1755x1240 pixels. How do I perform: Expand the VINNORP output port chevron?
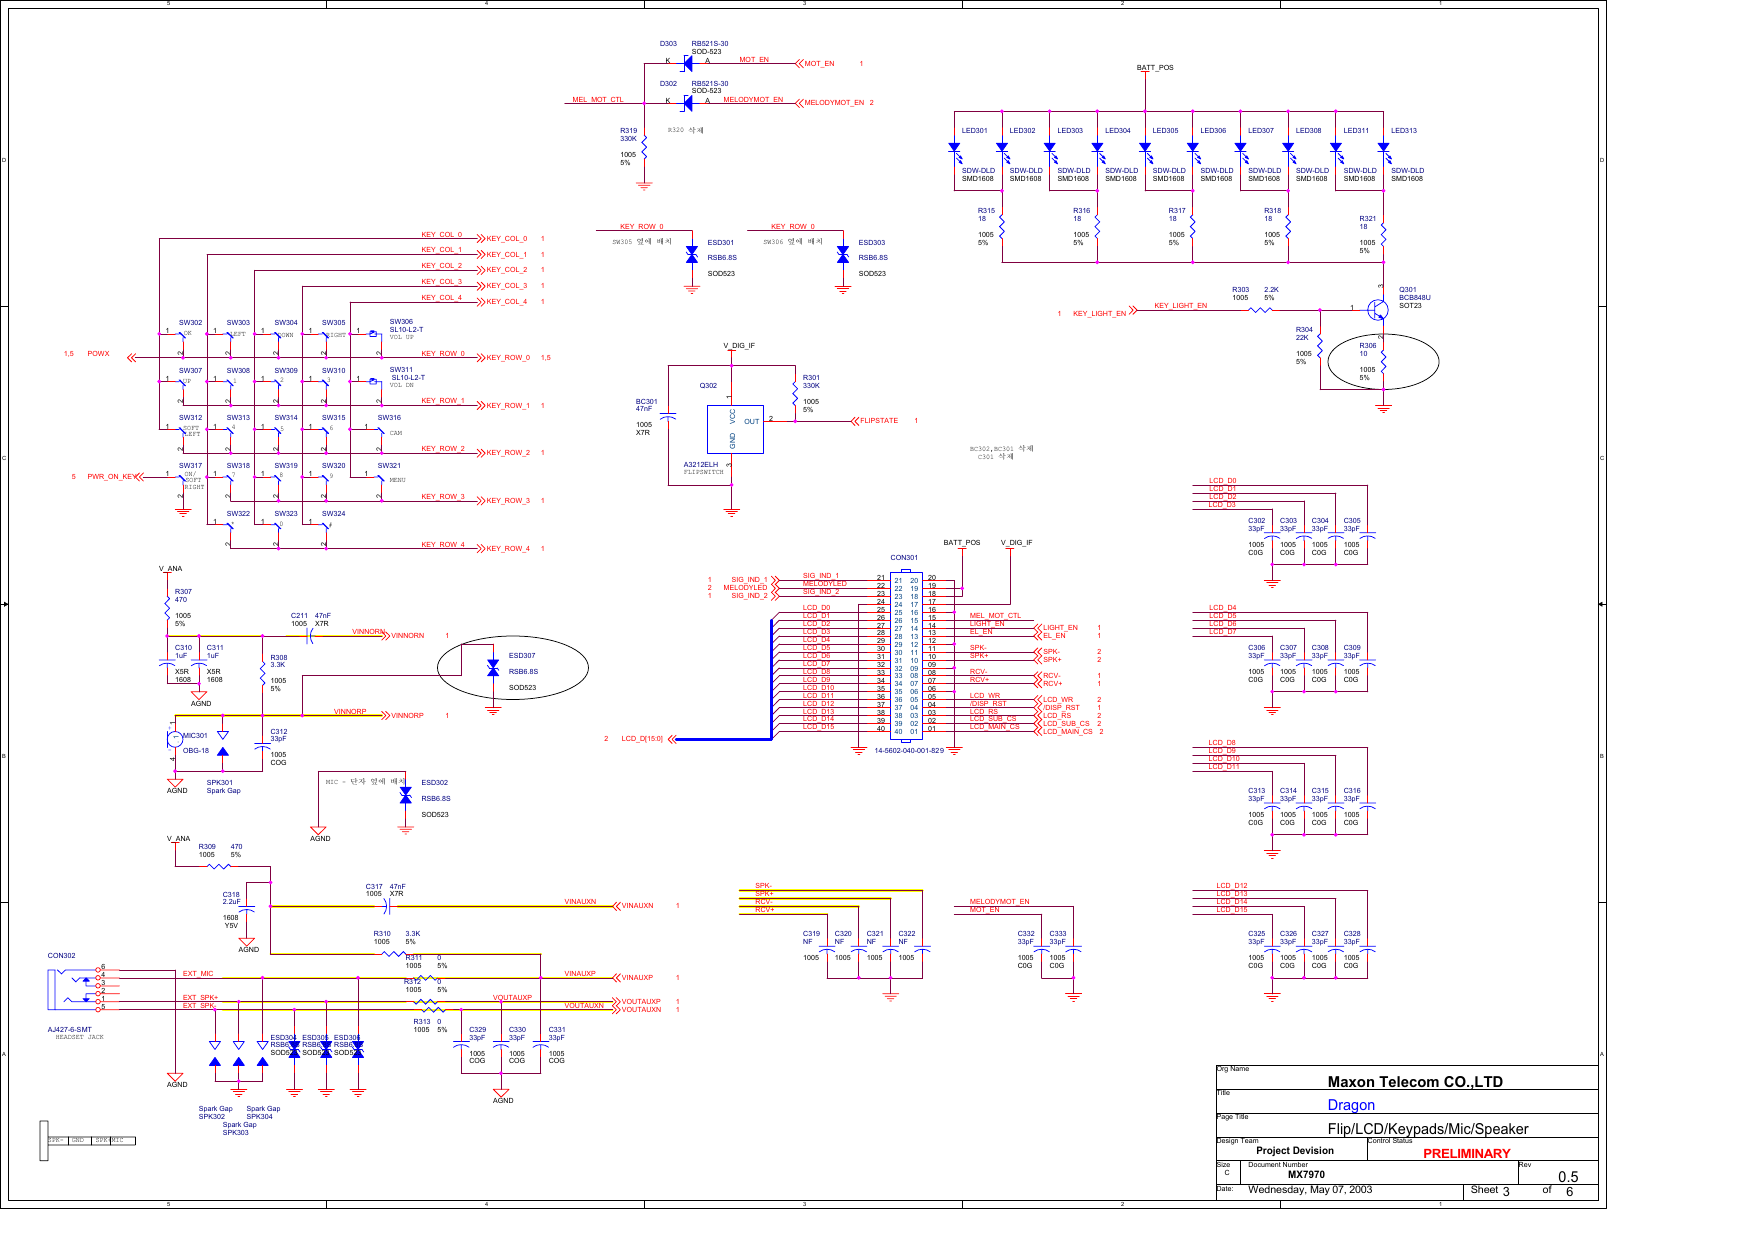(386, 716)
